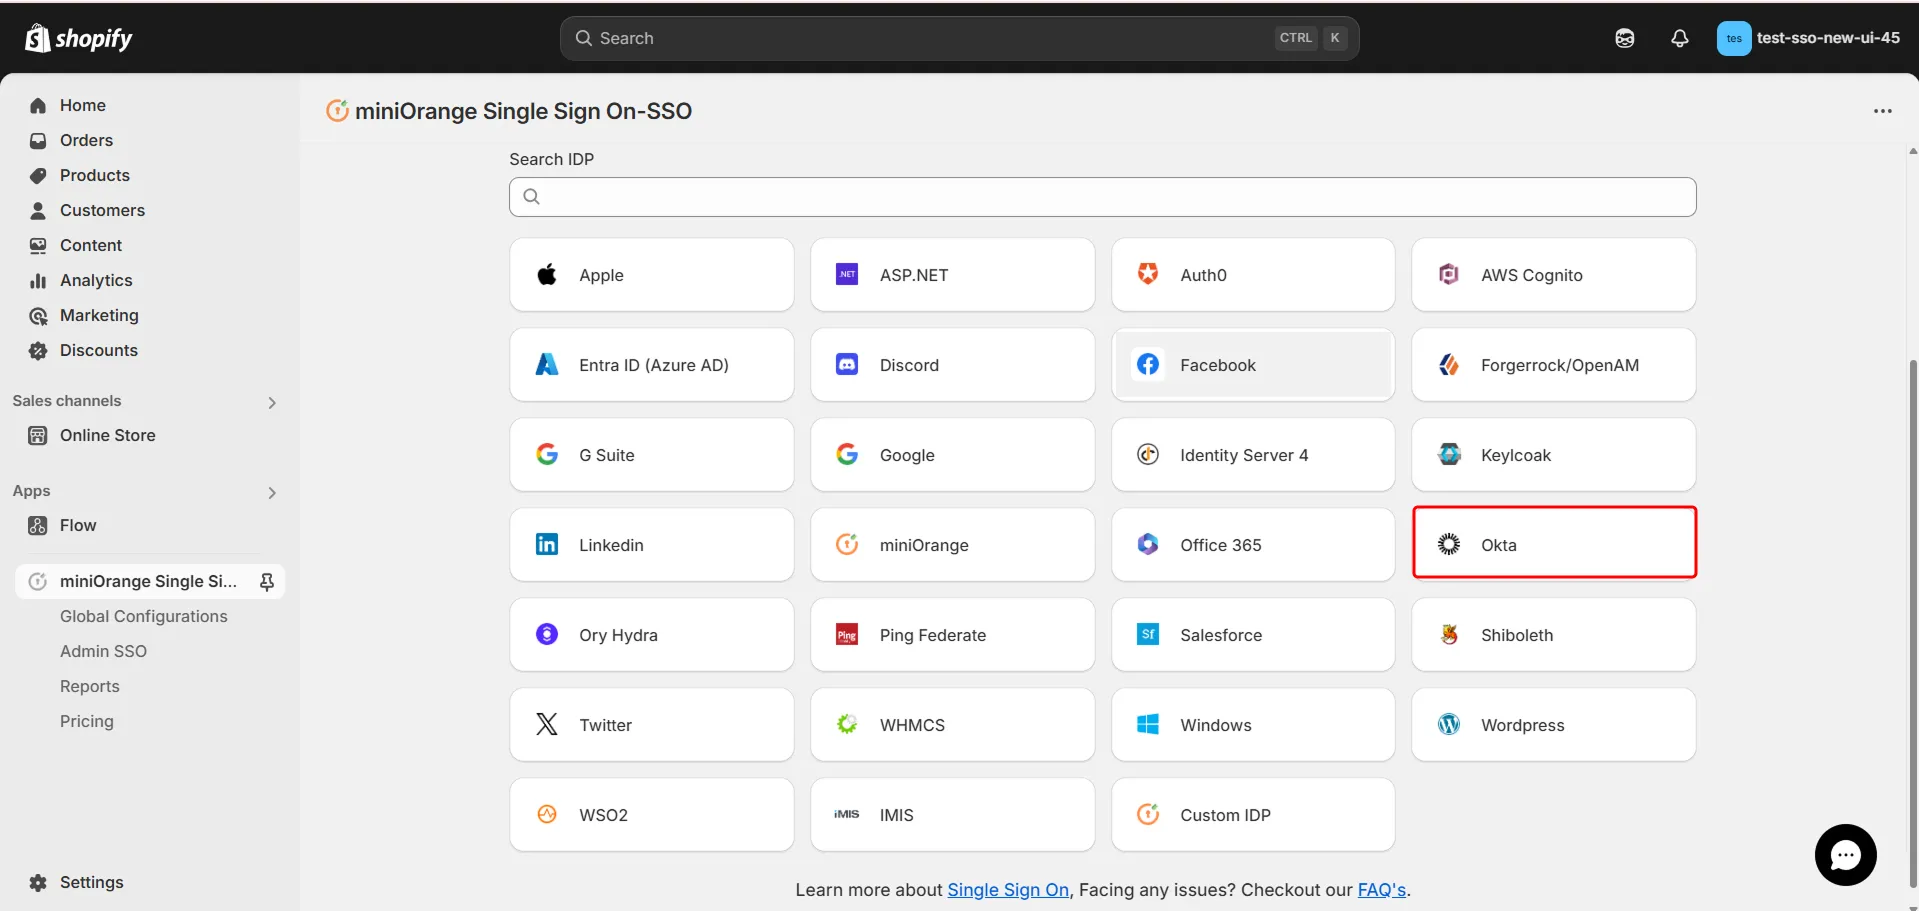Click the Shopify logo
The width and height of the screenshot is (1919, 911).
click(78, 38)
